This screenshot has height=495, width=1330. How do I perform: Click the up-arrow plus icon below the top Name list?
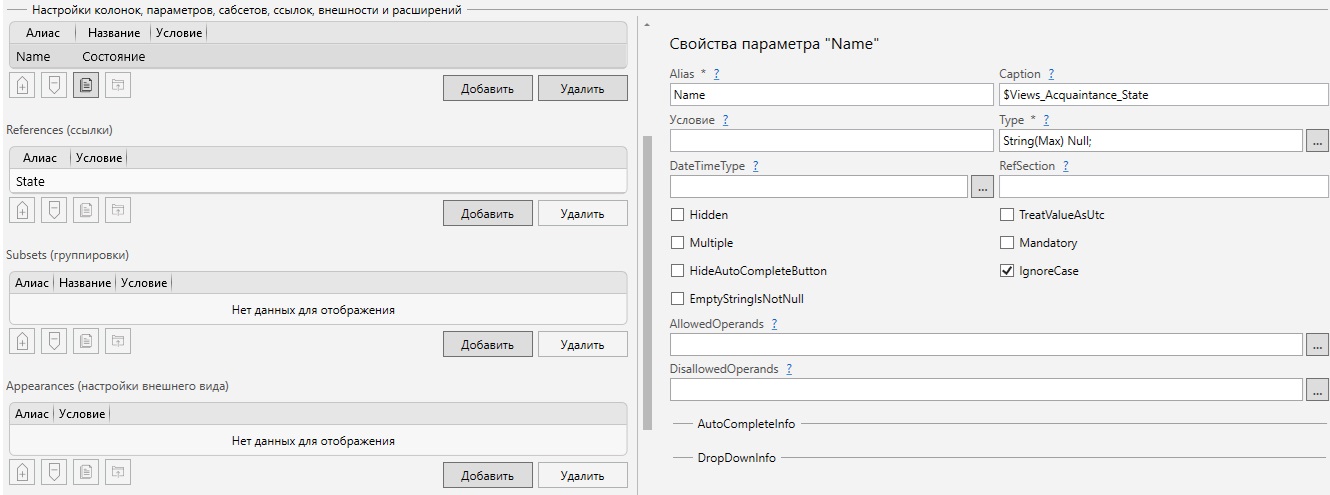(23, 86)
